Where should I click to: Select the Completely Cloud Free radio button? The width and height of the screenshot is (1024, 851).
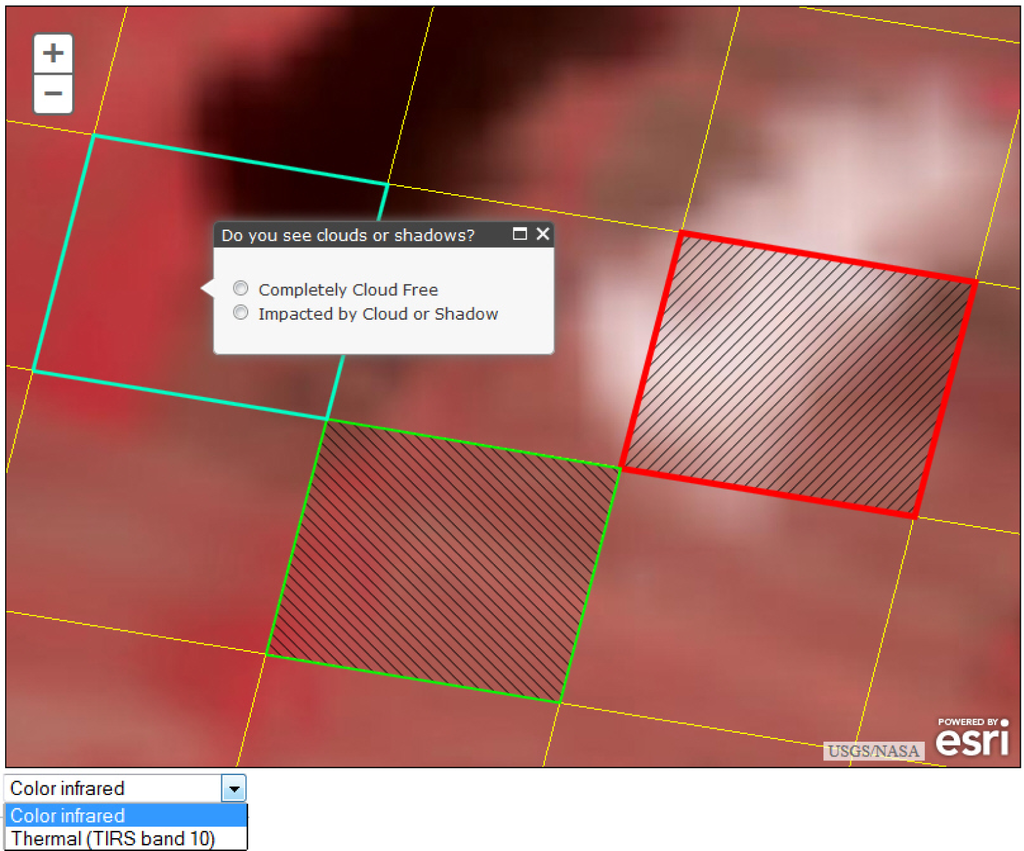coord(241,289)
